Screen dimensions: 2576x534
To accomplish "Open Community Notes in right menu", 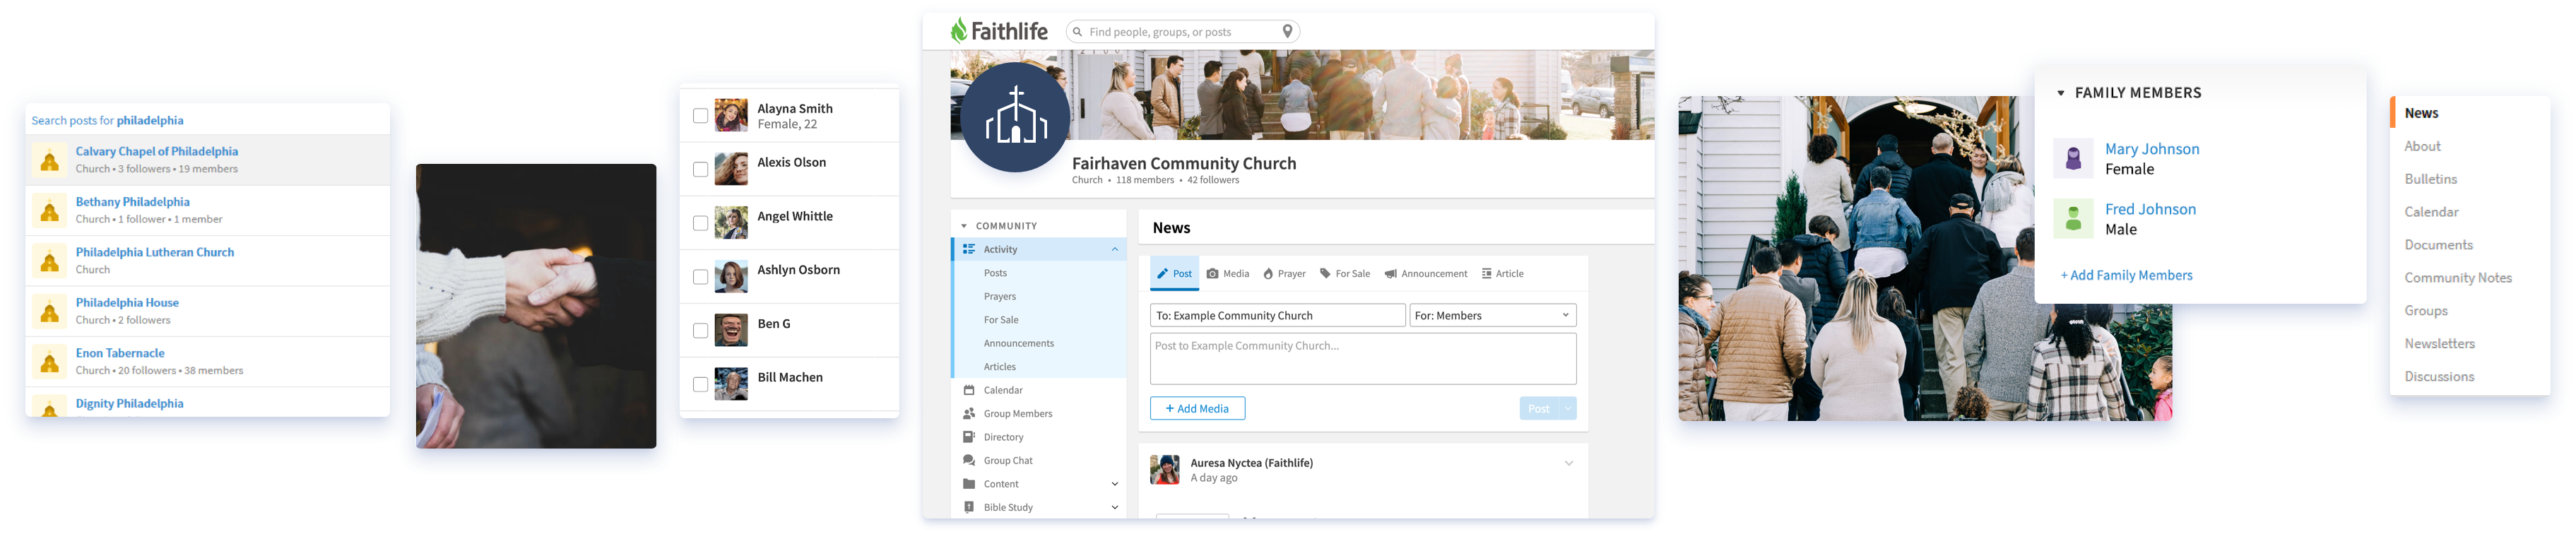I will (x=2457, y=278).
